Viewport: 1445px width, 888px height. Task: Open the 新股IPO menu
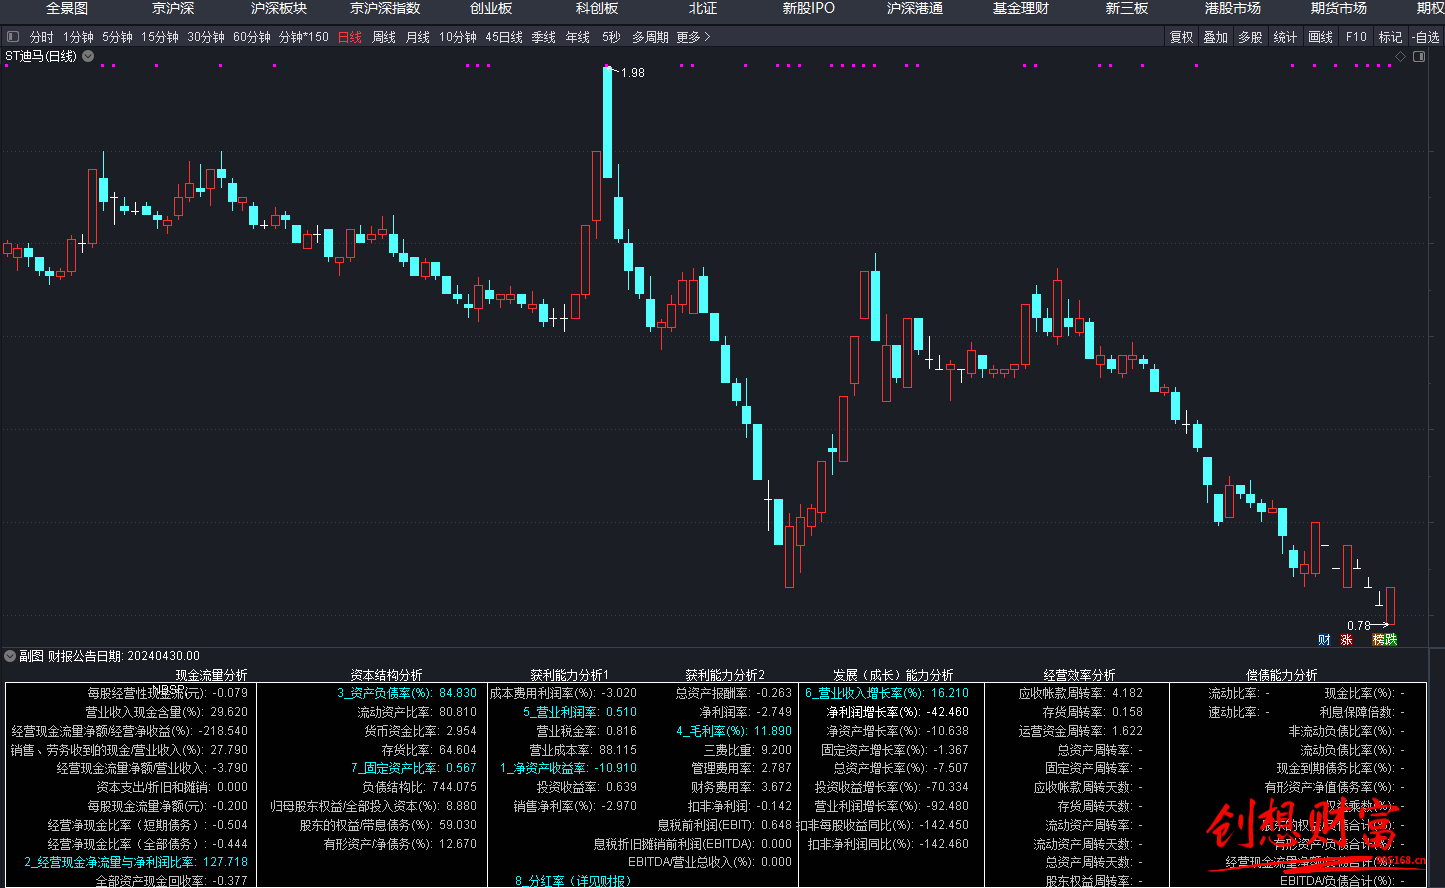pos(809,8)
